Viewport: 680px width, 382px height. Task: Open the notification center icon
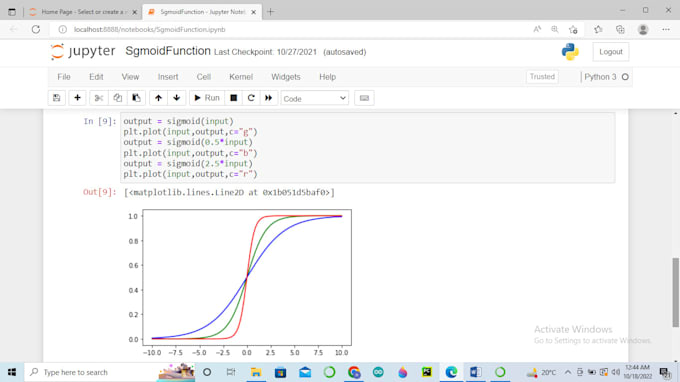(x=665, y=372)
